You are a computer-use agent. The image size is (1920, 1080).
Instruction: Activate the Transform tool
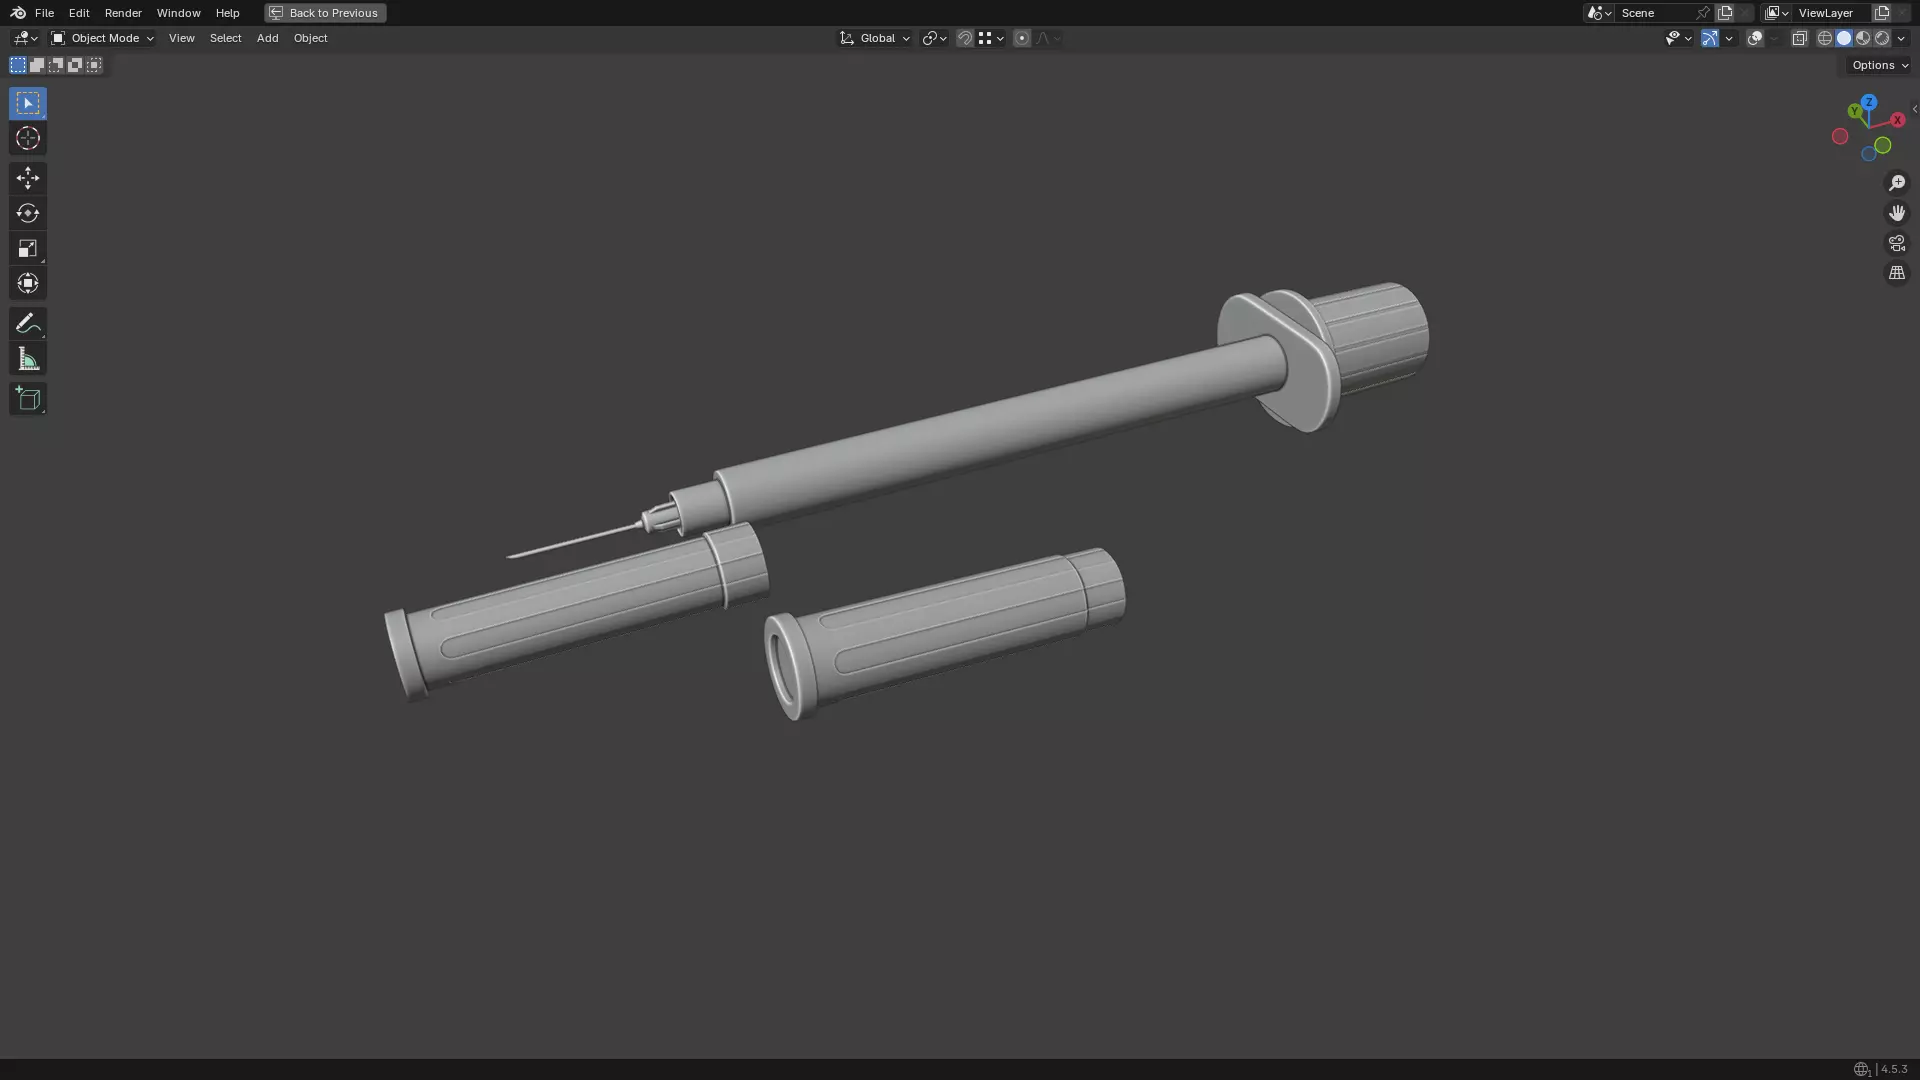28,283
